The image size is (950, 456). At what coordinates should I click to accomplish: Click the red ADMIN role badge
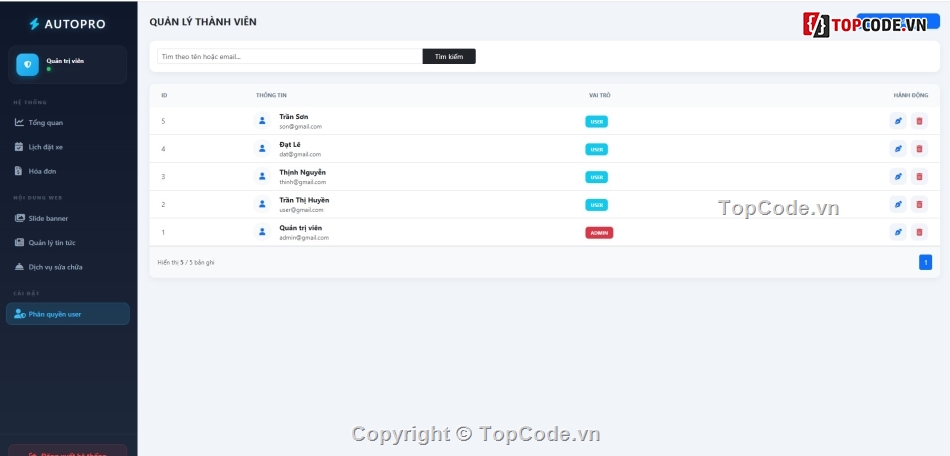point(599,233)
